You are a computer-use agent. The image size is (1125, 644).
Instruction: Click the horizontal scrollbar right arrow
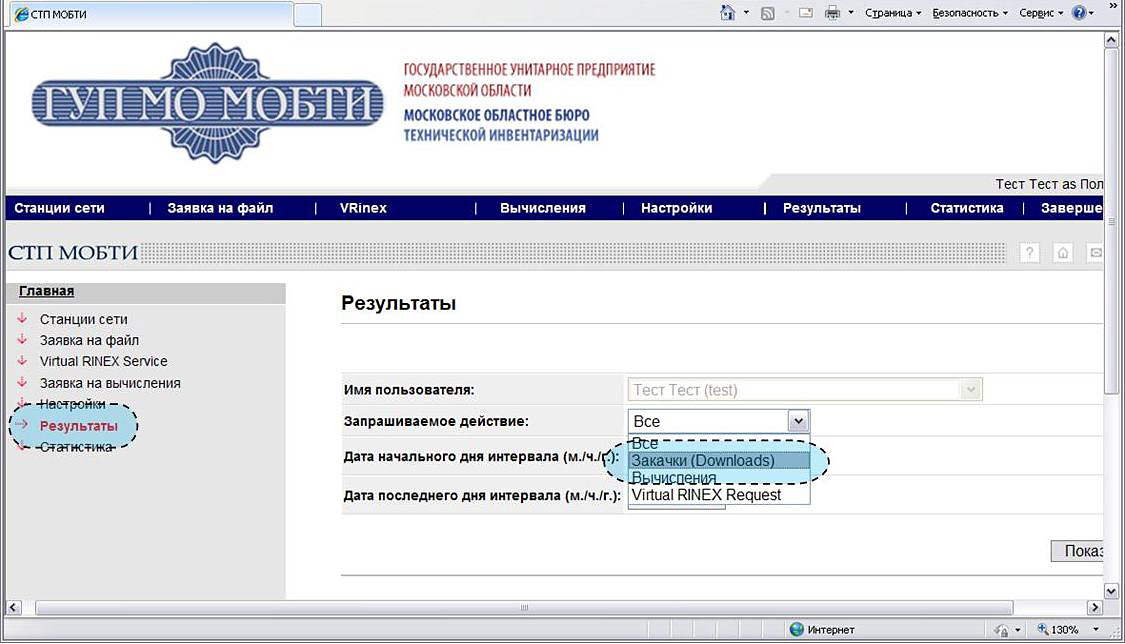tap(1095, 607)
